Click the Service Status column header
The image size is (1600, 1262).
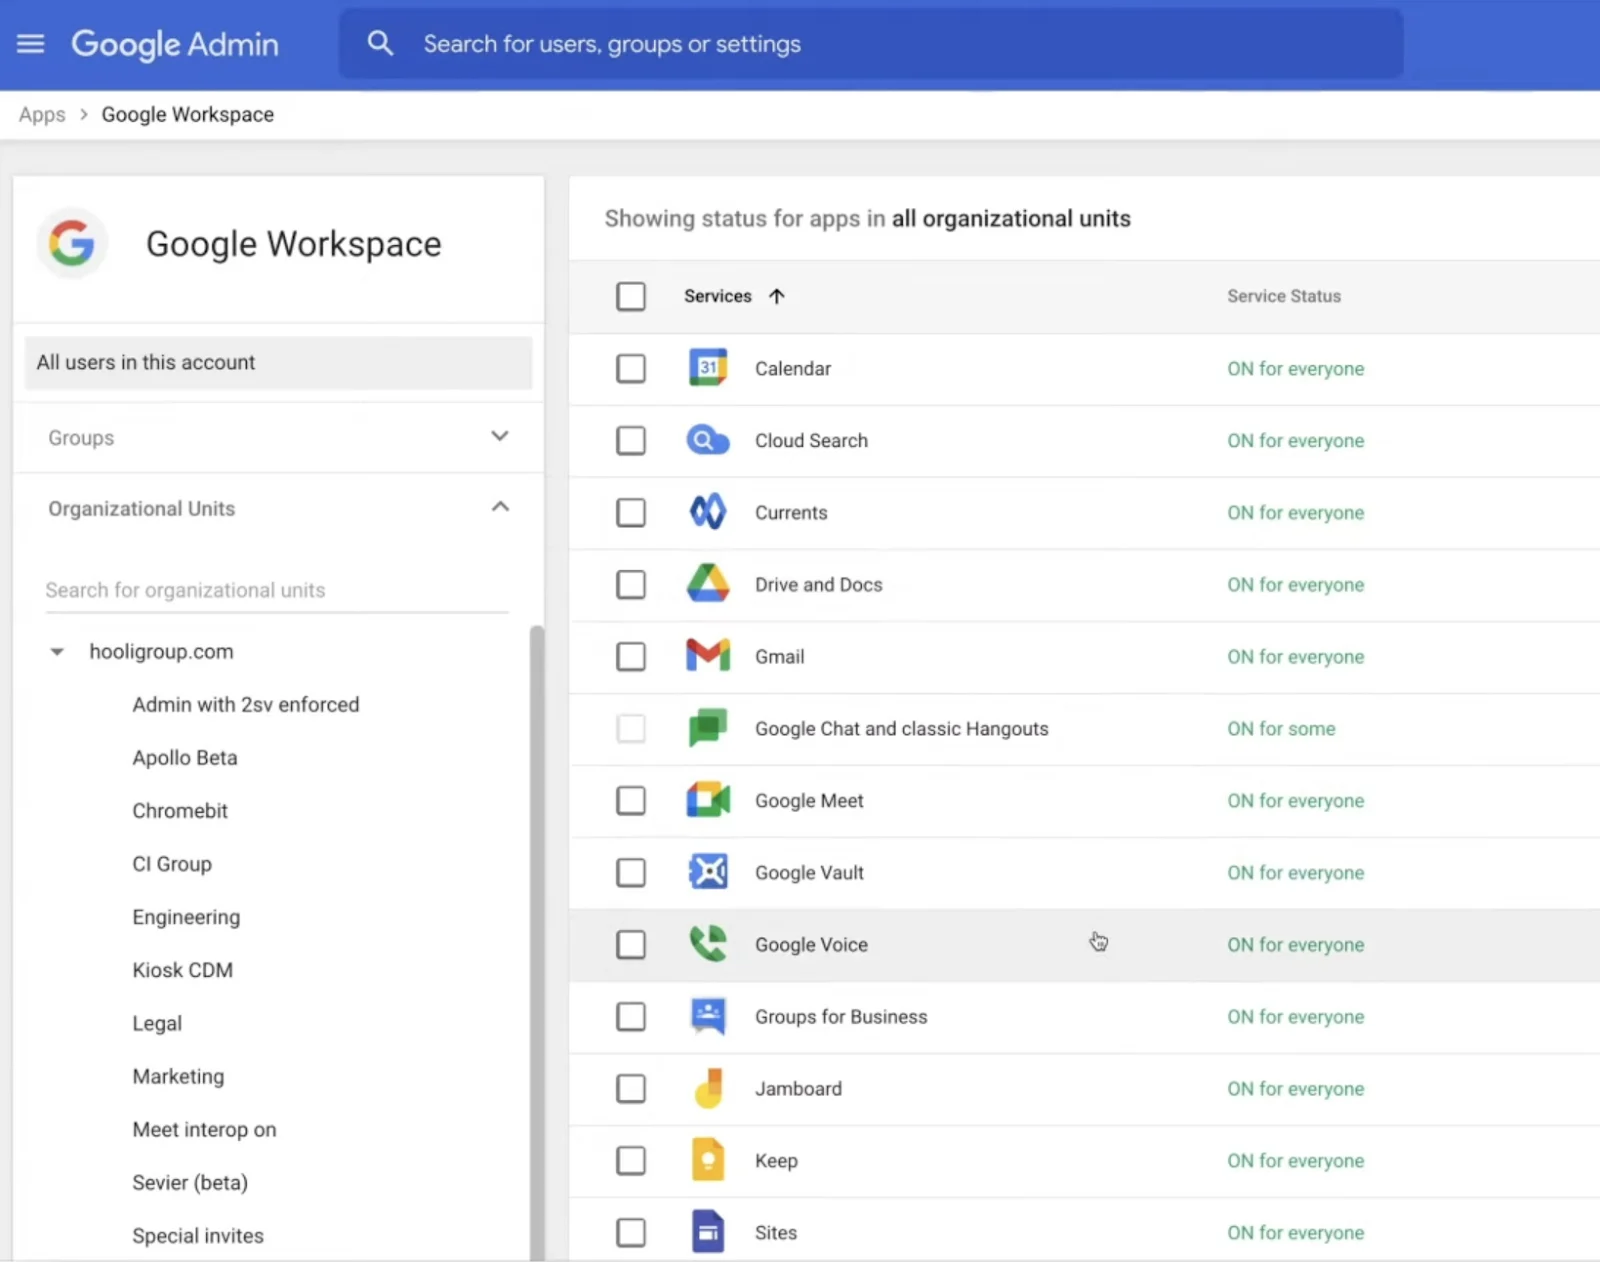(x=1284, y=296)
